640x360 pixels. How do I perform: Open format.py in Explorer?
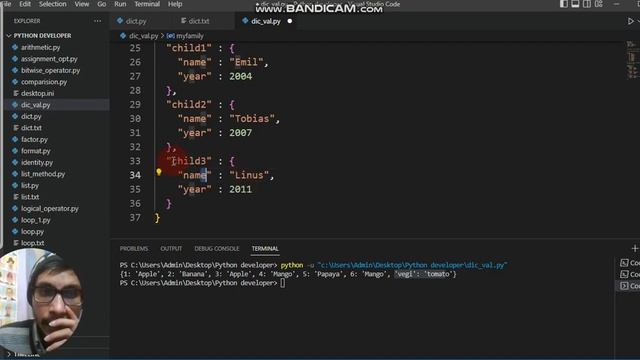(x=36, y=151)
